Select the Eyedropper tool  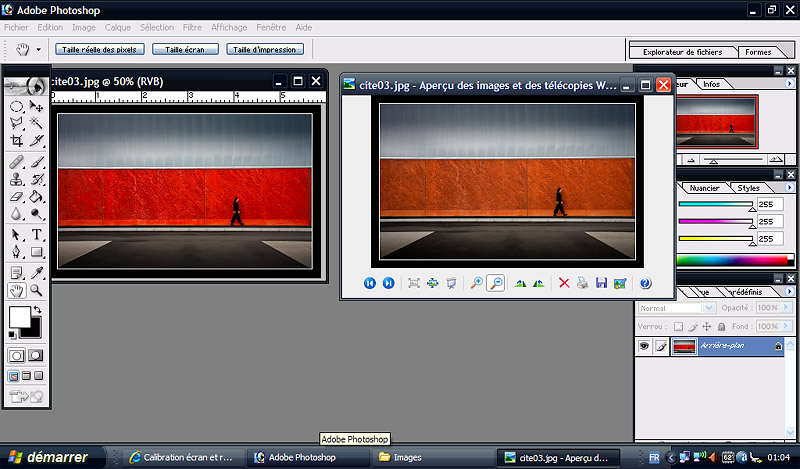[36, 273]
